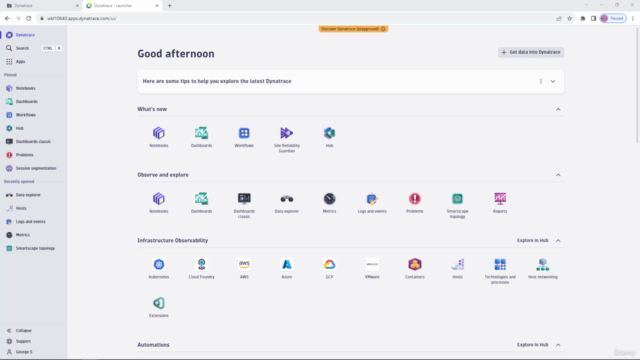Collapse the Observe and explore section
This screenshot has height=360, width=640.
coord(558,175)
